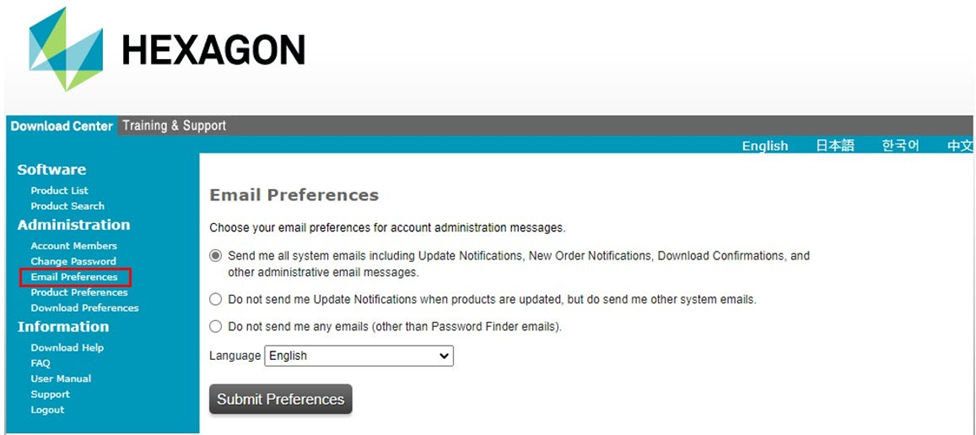976x435 pixels.
Task: Open Product List in sidebar
Action: point(59,190)
